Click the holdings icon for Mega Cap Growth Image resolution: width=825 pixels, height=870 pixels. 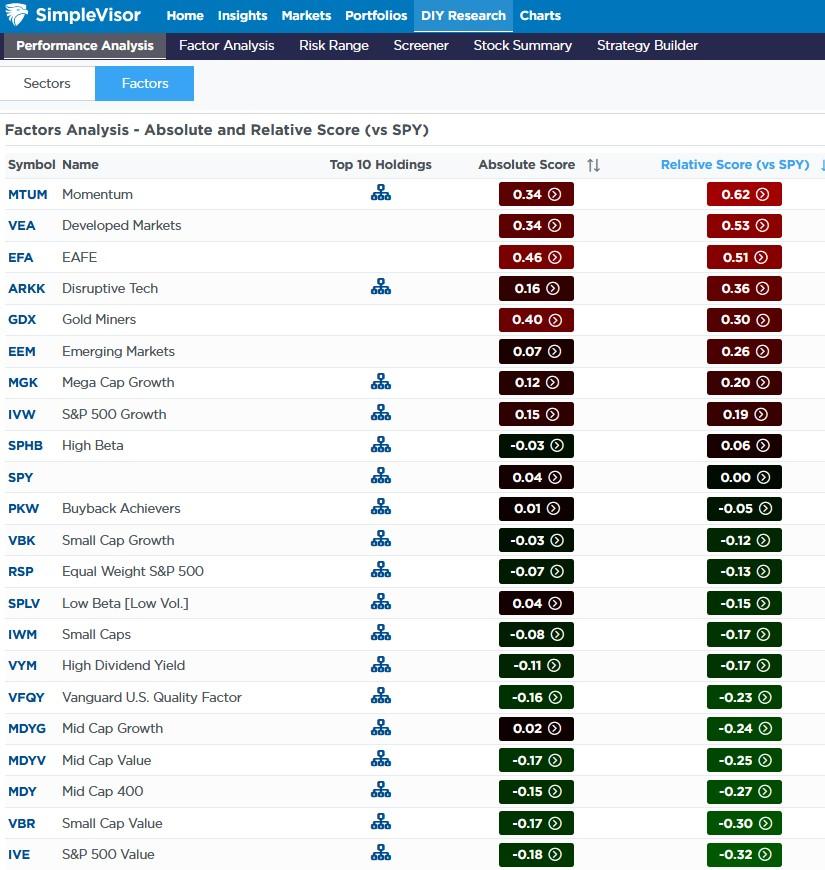tap(380, 382)
